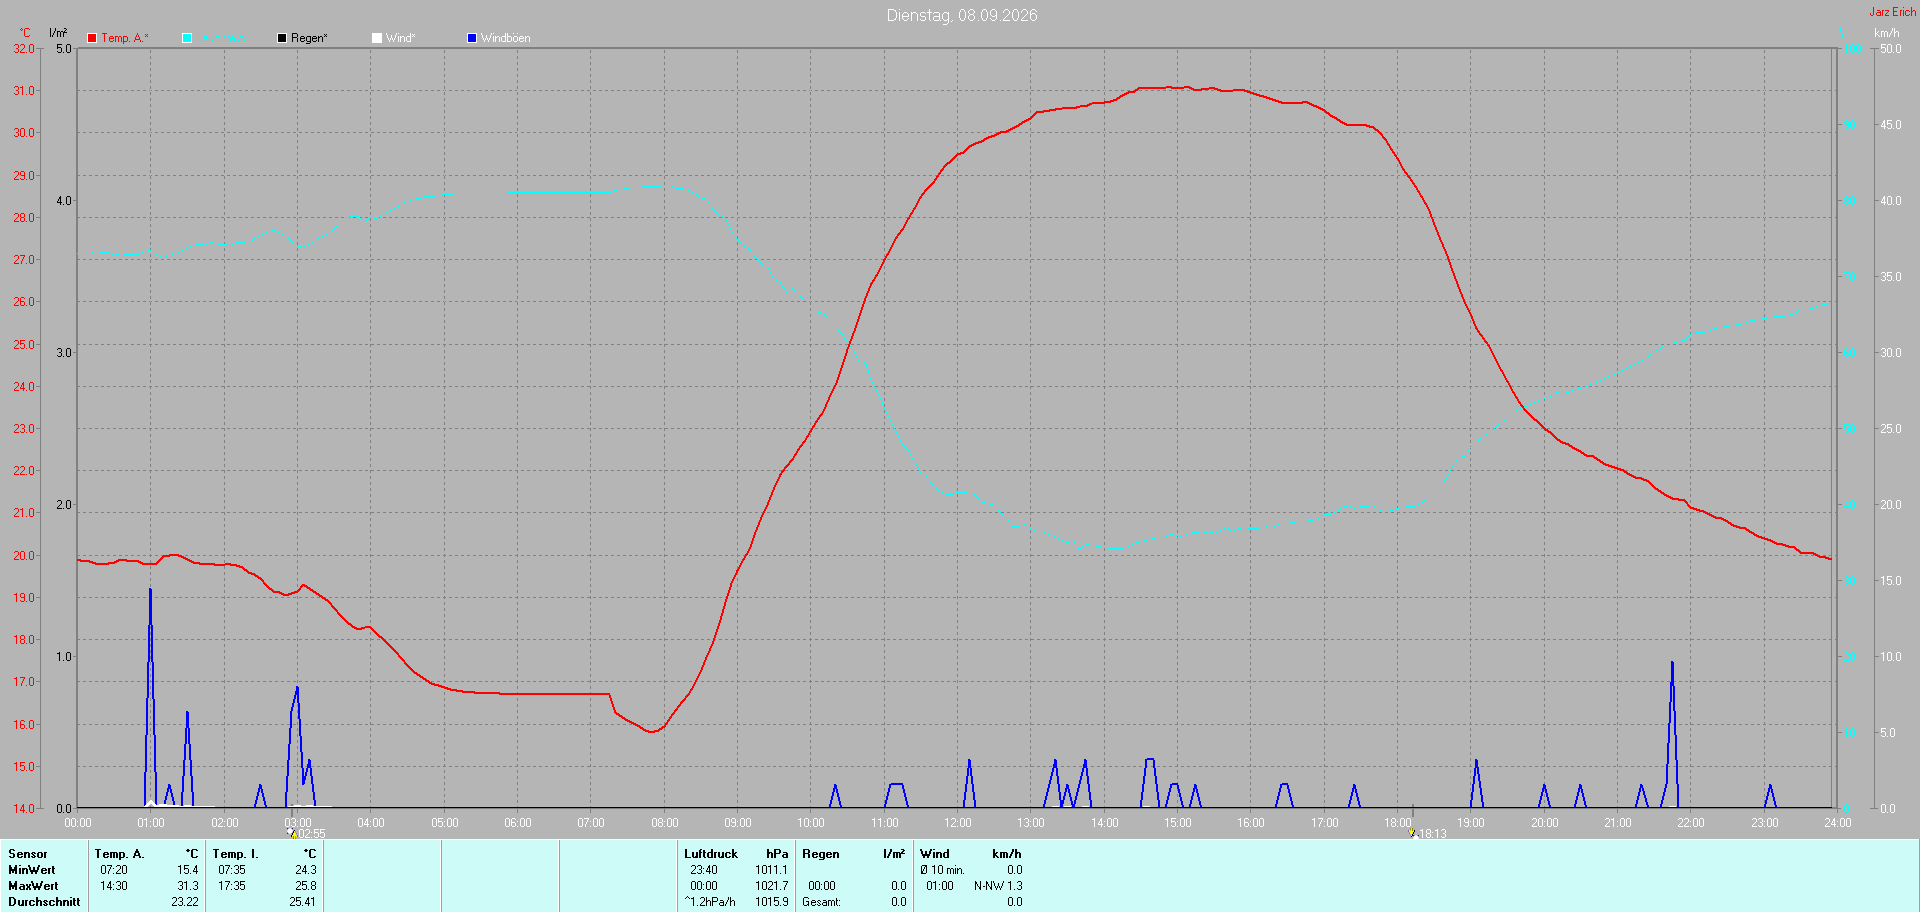Click the Regen legend label
Image resolution: width=1920 pixels, height=912 pixels.
click(309, 38)
